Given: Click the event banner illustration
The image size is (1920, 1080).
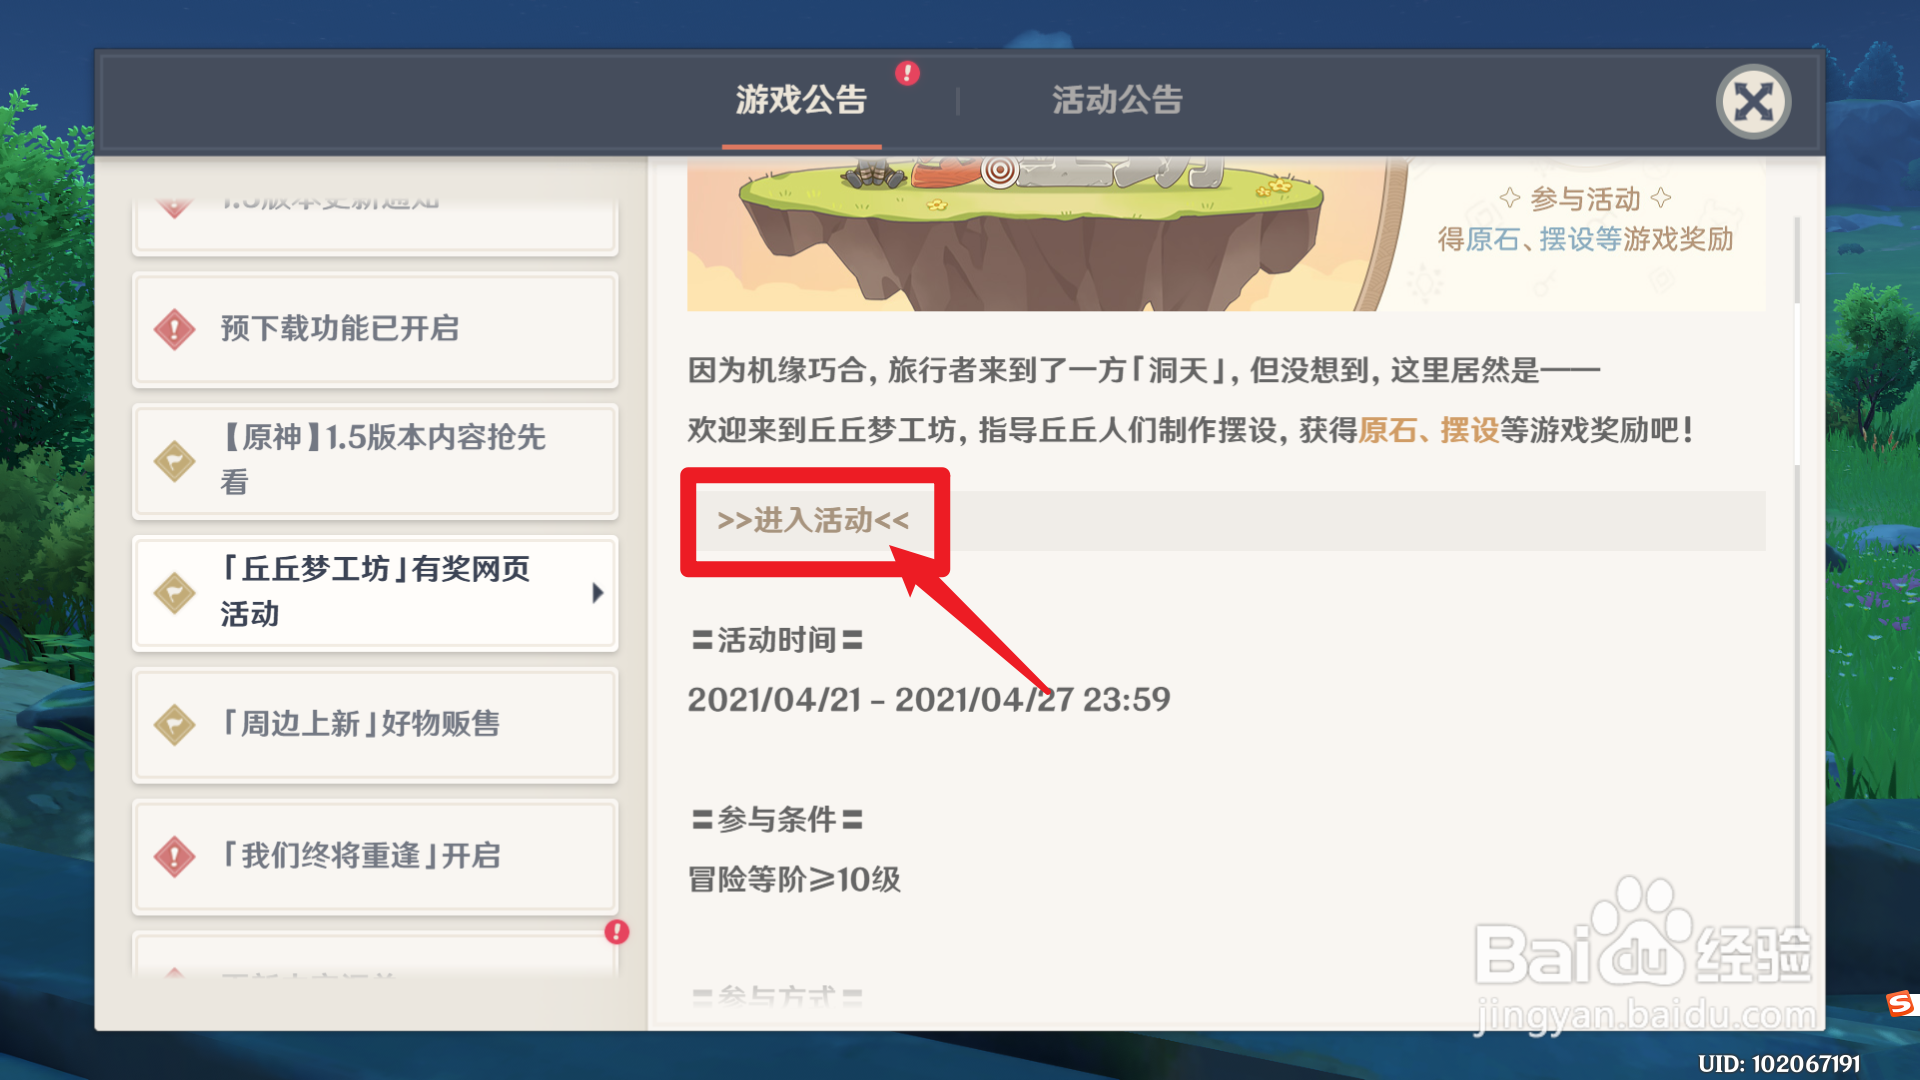Looking at the screenshot, I should pos(1226,234).
